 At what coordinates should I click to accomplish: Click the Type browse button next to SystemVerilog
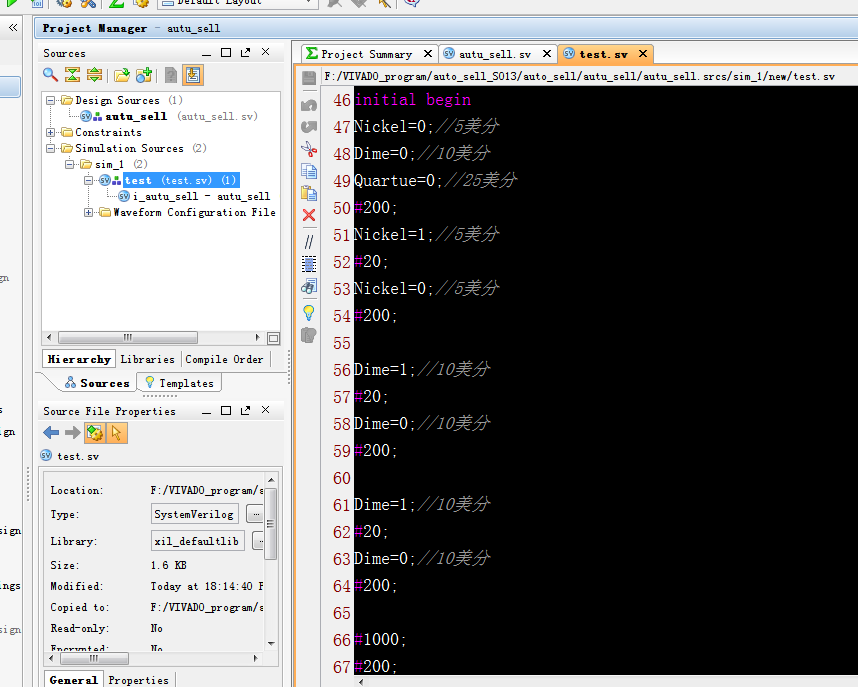(256, 514)
